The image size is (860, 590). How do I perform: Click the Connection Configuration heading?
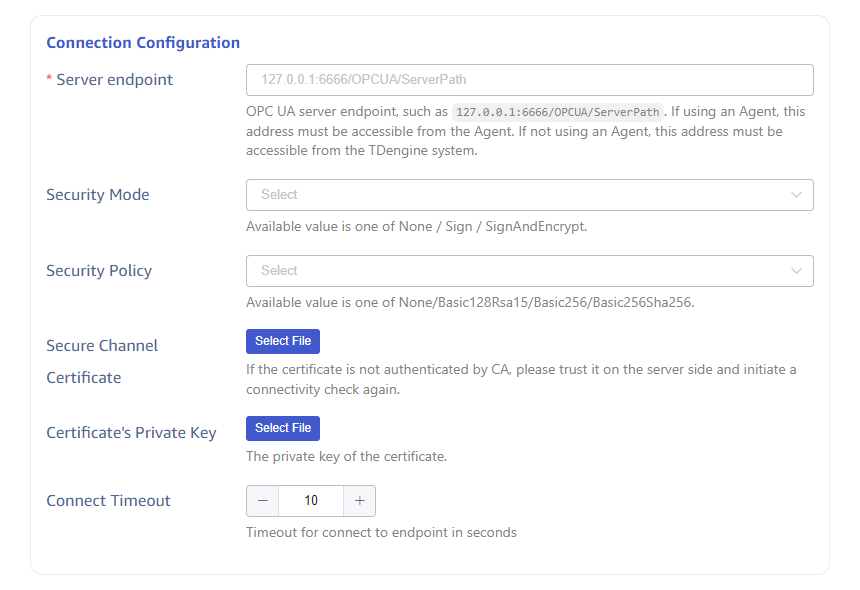(x=143, y=43)
